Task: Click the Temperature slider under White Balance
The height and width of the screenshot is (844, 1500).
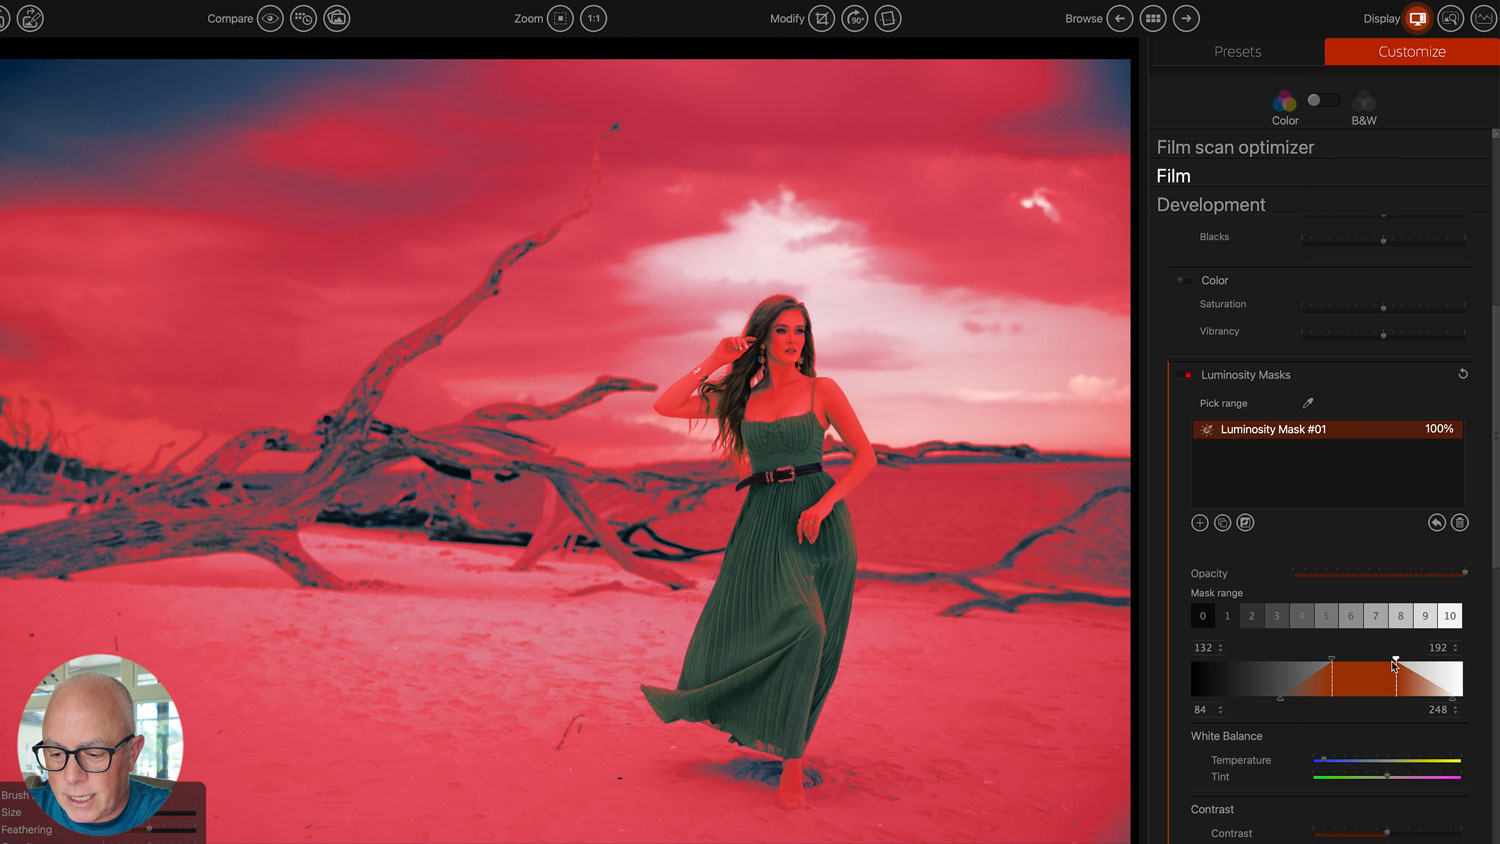Action: click(x=1387, y=760)
